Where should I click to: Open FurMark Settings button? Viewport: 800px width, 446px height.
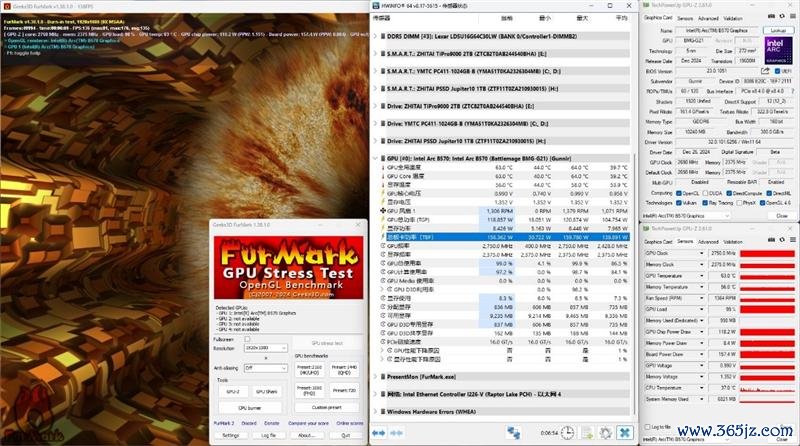[x=231, y=435]
